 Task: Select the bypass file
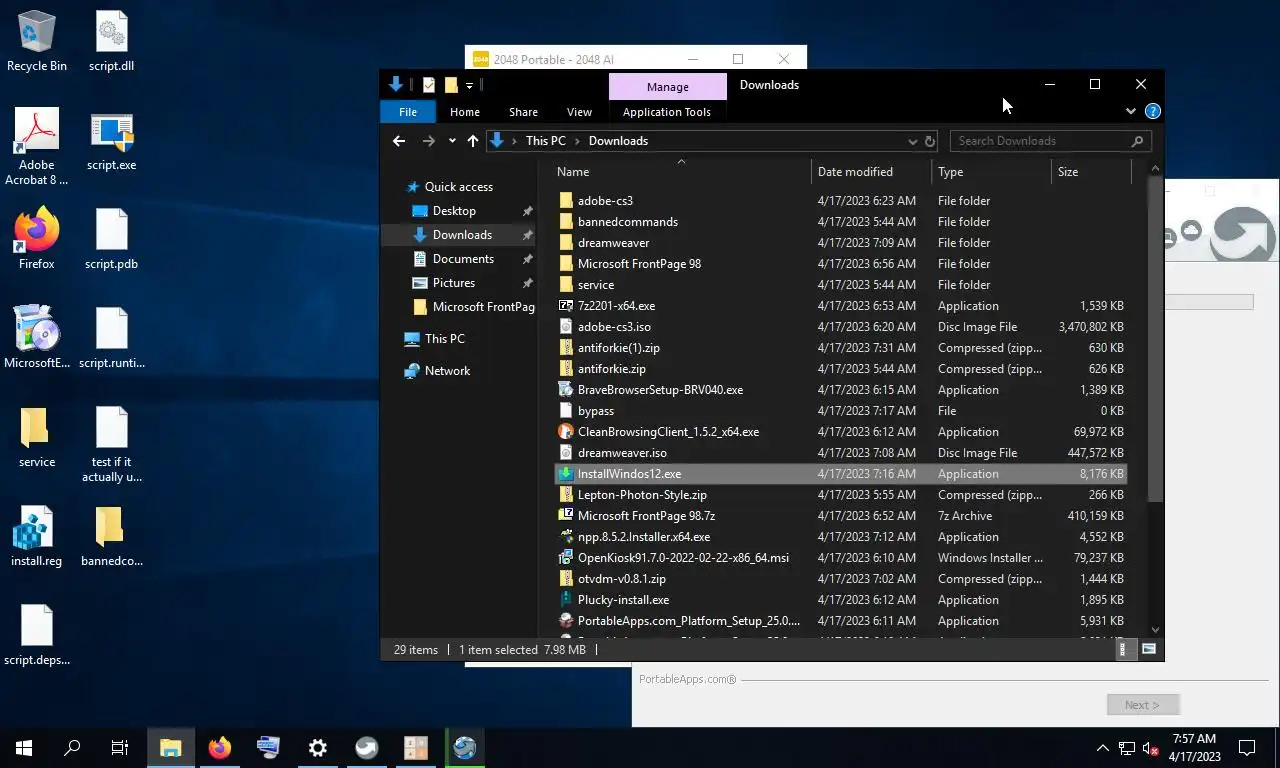click(840, 411)
